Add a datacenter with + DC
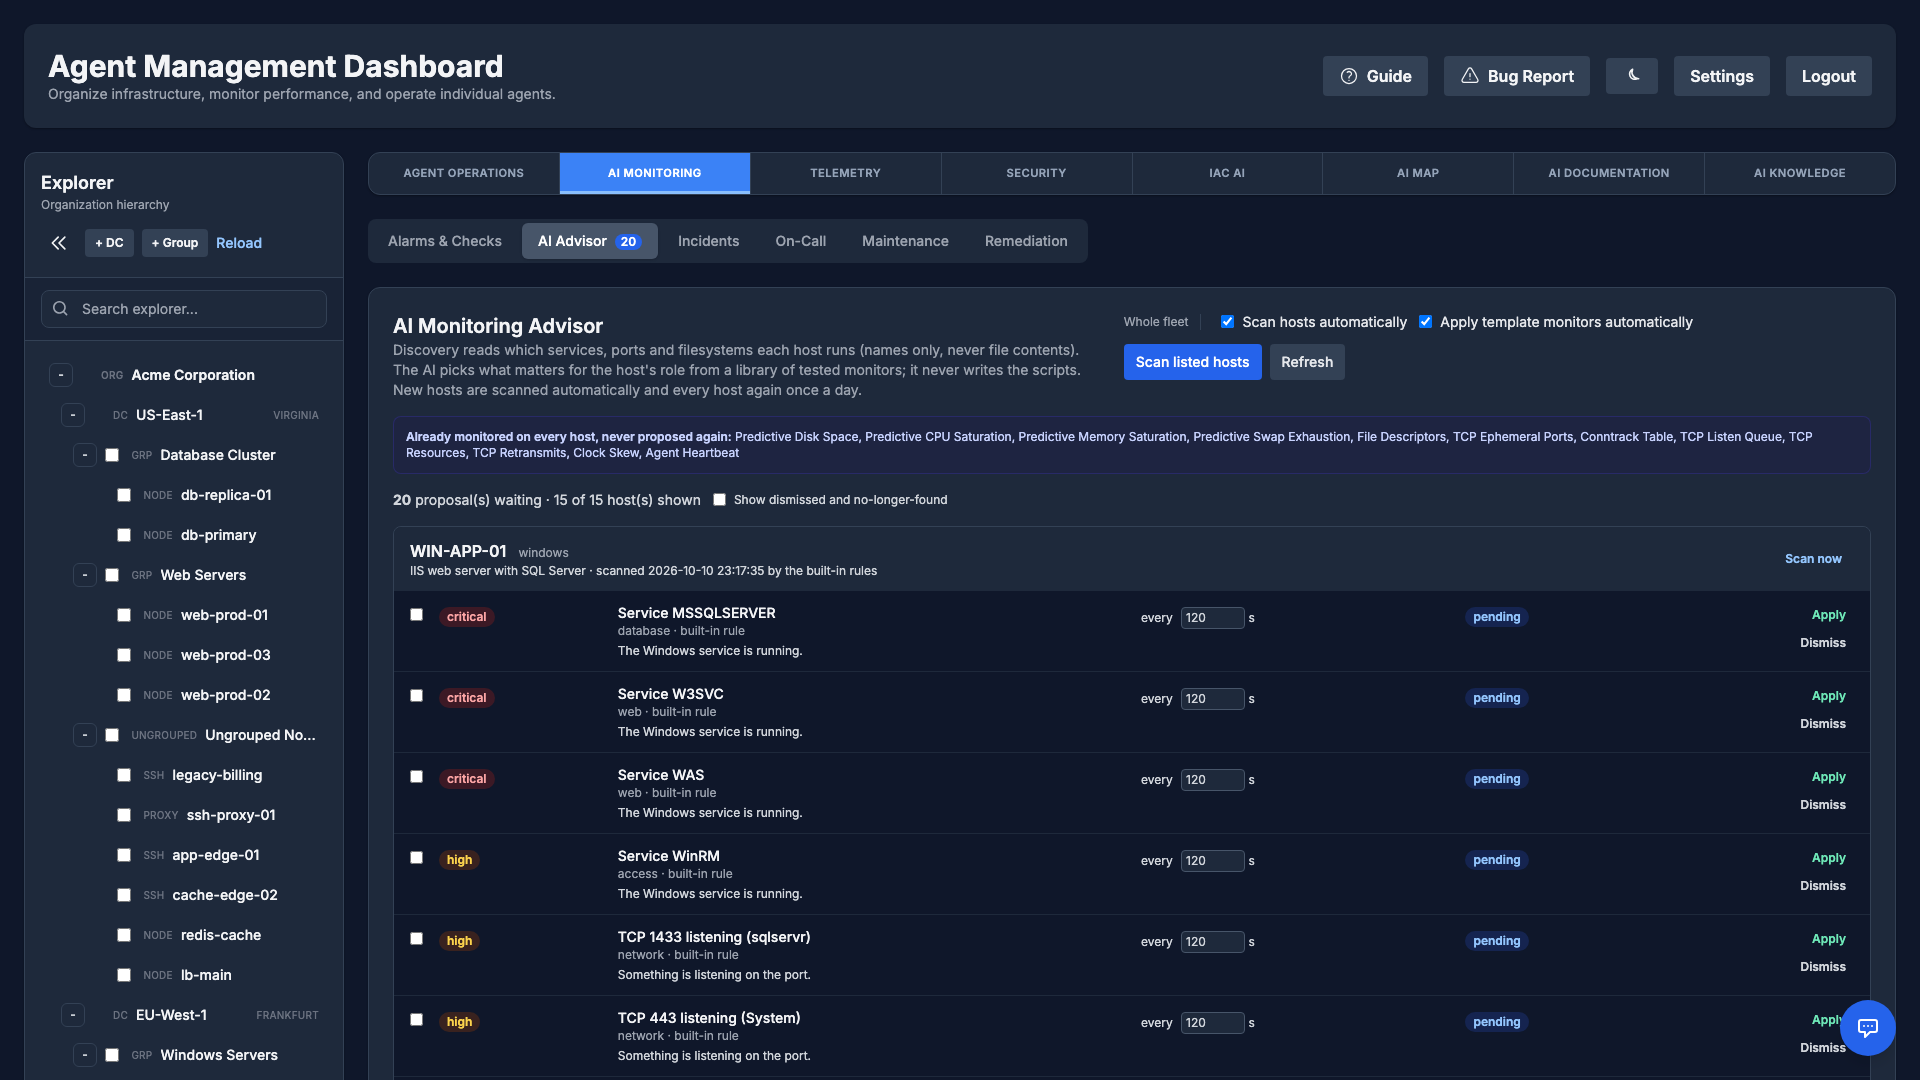The width and height of the screenshot is (1920, 1080). [x=109, y=243]
